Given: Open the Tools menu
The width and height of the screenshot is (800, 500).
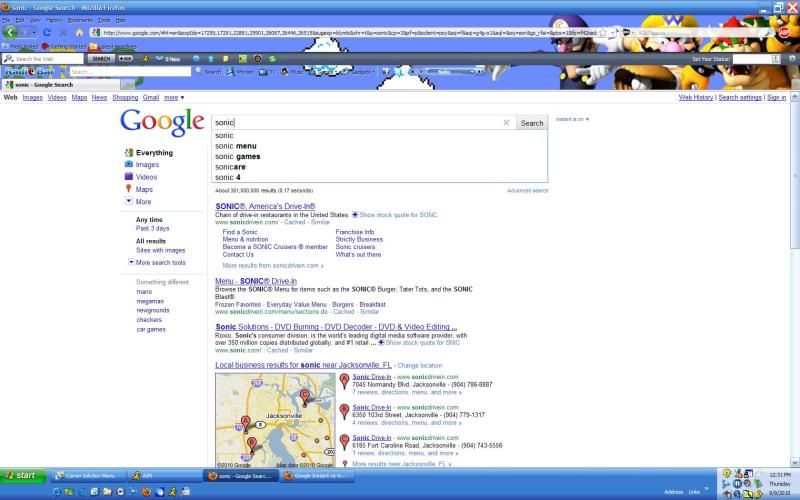Looking at the screenshot, I should pyautogui.click(x=104, y=20).
